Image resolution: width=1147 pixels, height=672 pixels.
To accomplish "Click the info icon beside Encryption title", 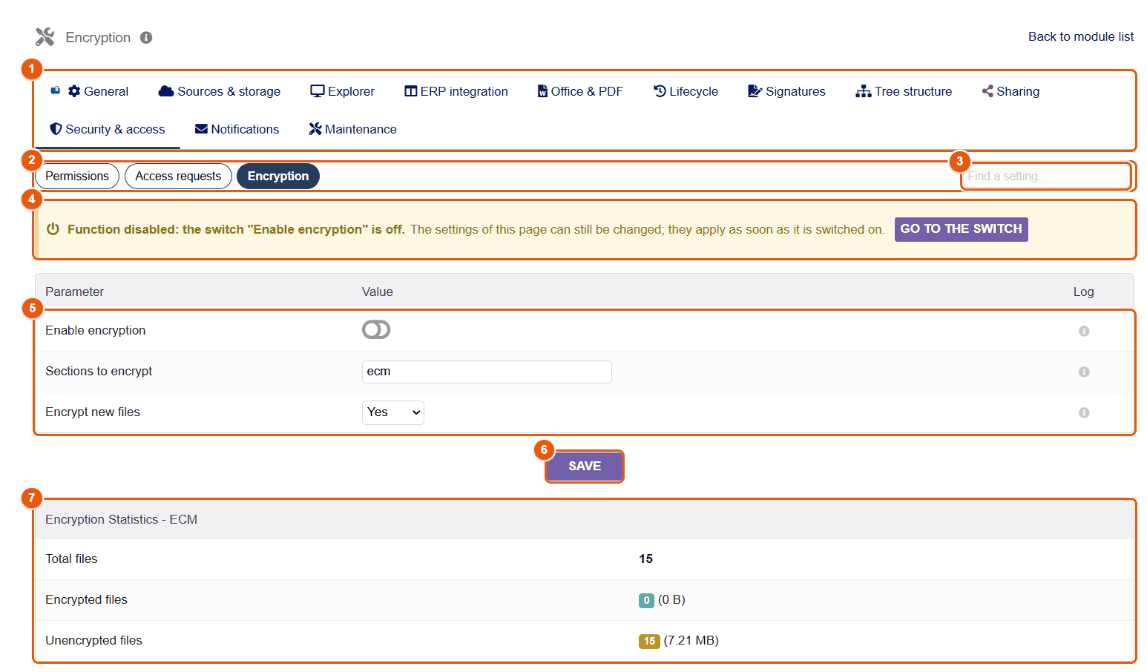I will click(146, 37).
